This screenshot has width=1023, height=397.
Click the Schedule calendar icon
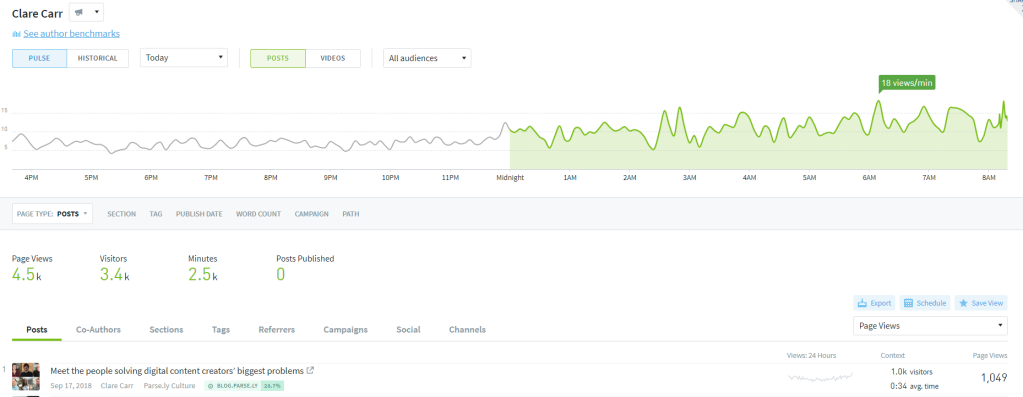908,303
